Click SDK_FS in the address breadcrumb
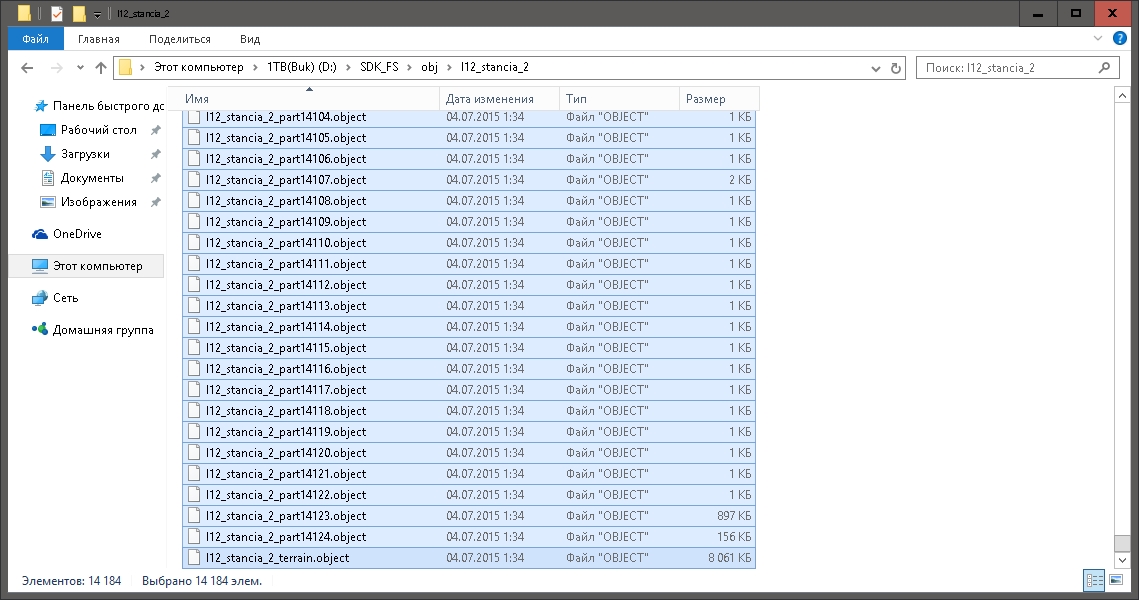Viewport: 1139px width, 600px height. tap(379, 68)
